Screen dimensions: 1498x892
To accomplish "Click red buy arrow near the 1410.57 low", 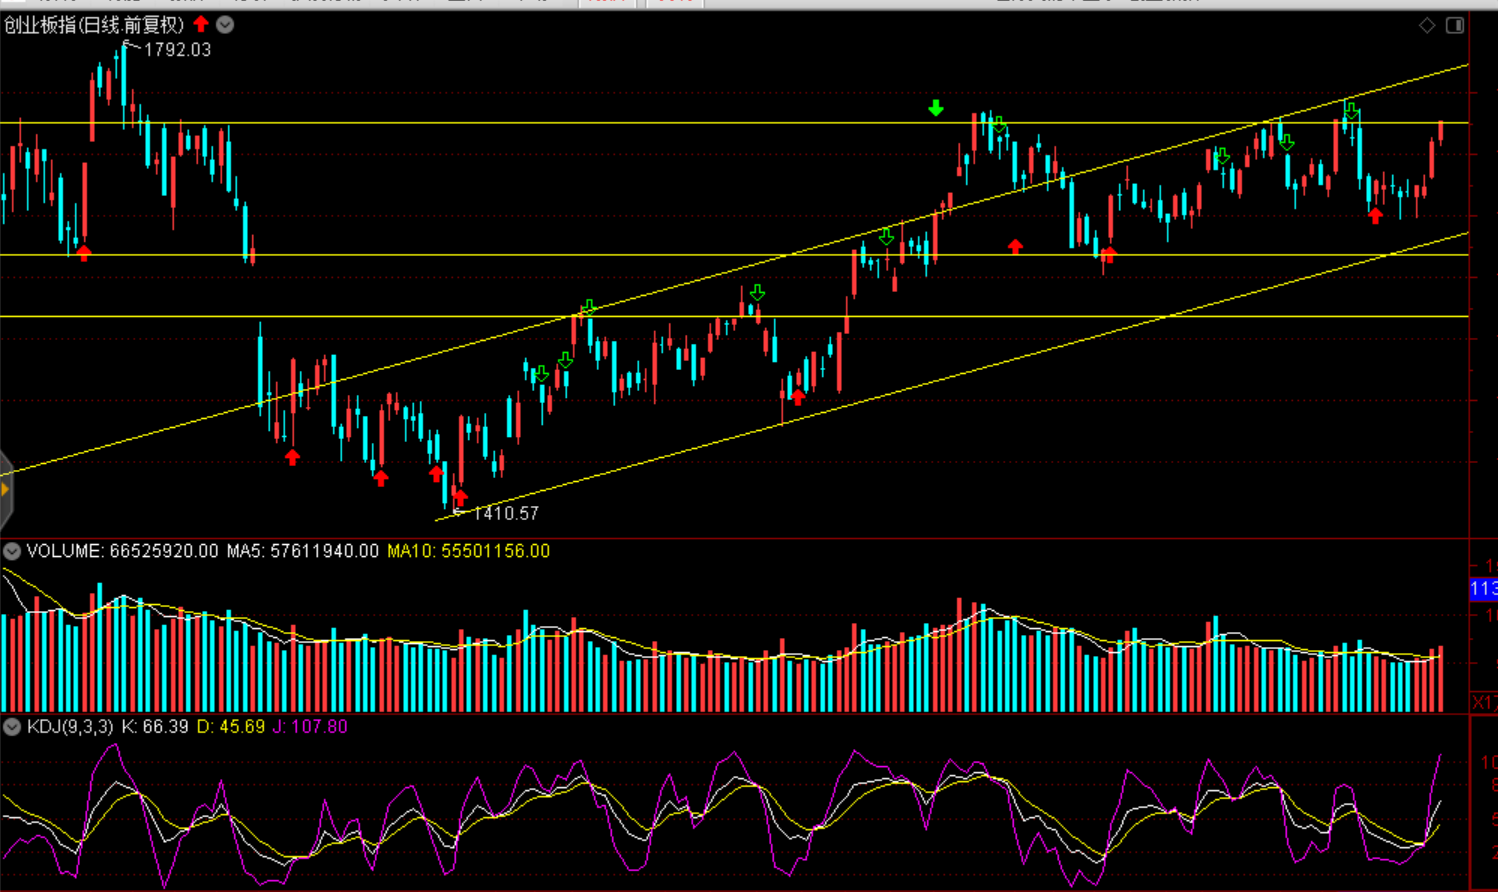I will (460, 496).
